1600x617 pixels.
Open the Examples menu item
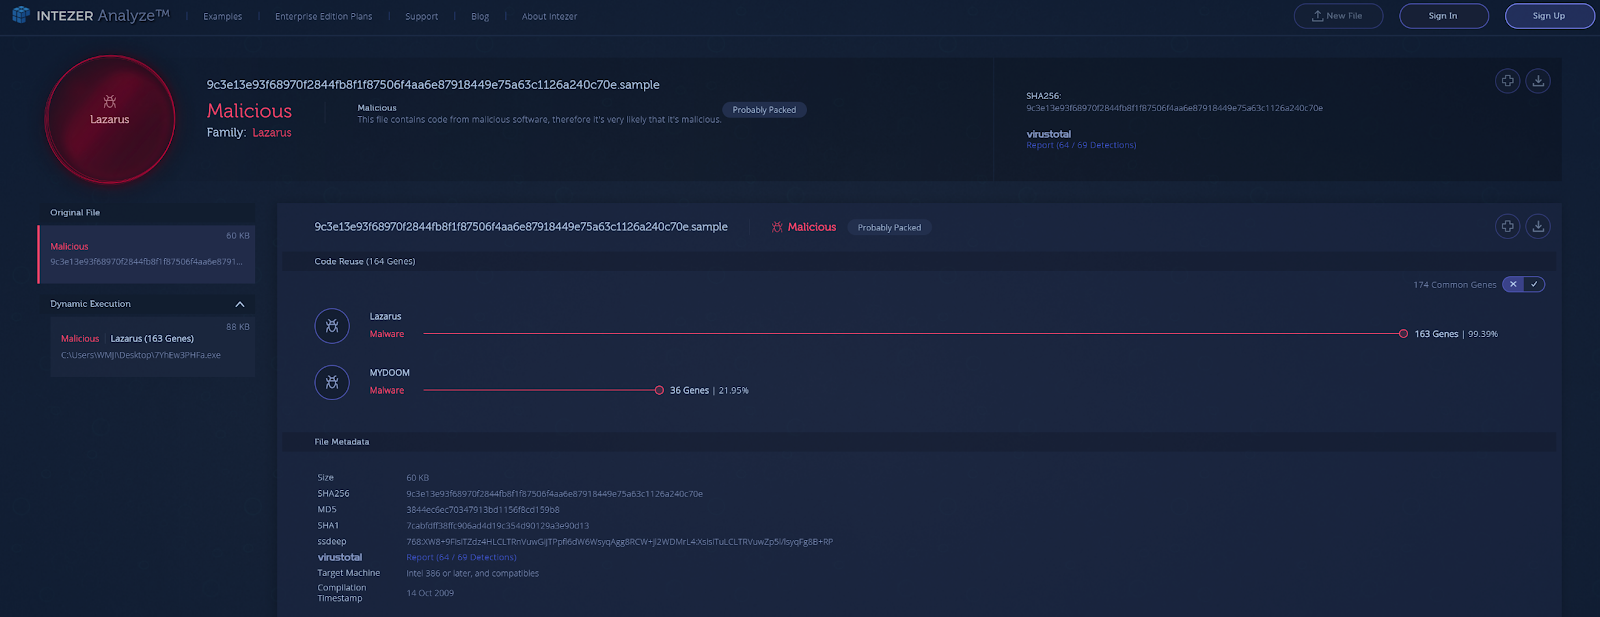point(222,17)
